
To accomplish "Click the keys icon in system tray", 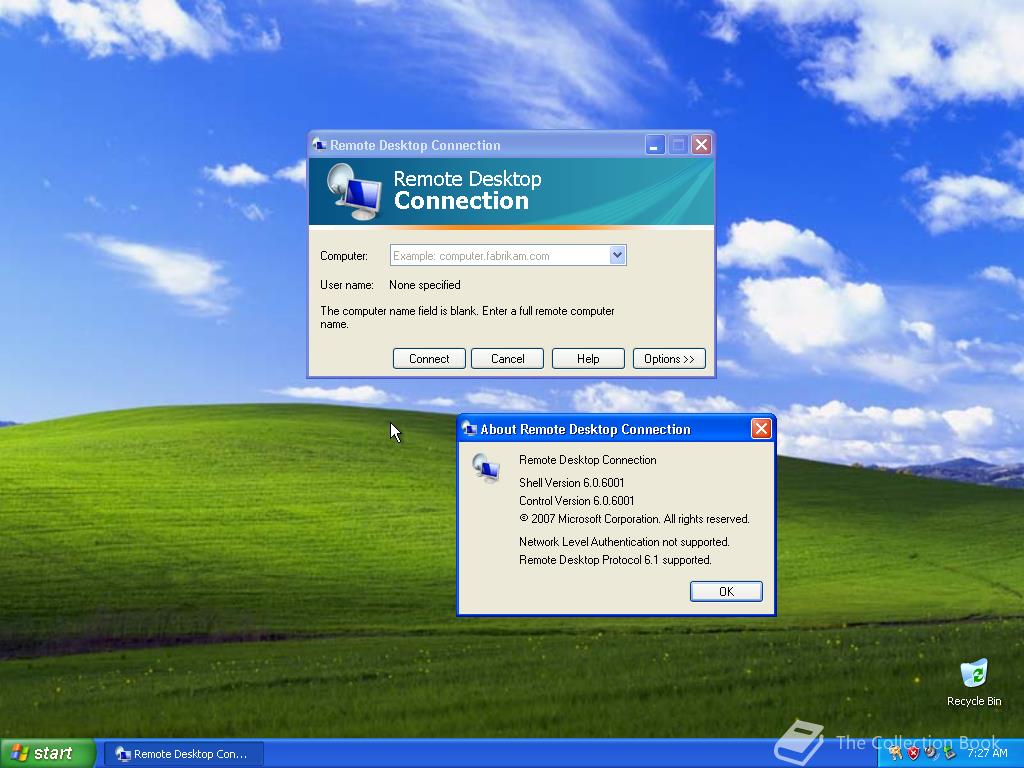I will (x=895, y=752).
